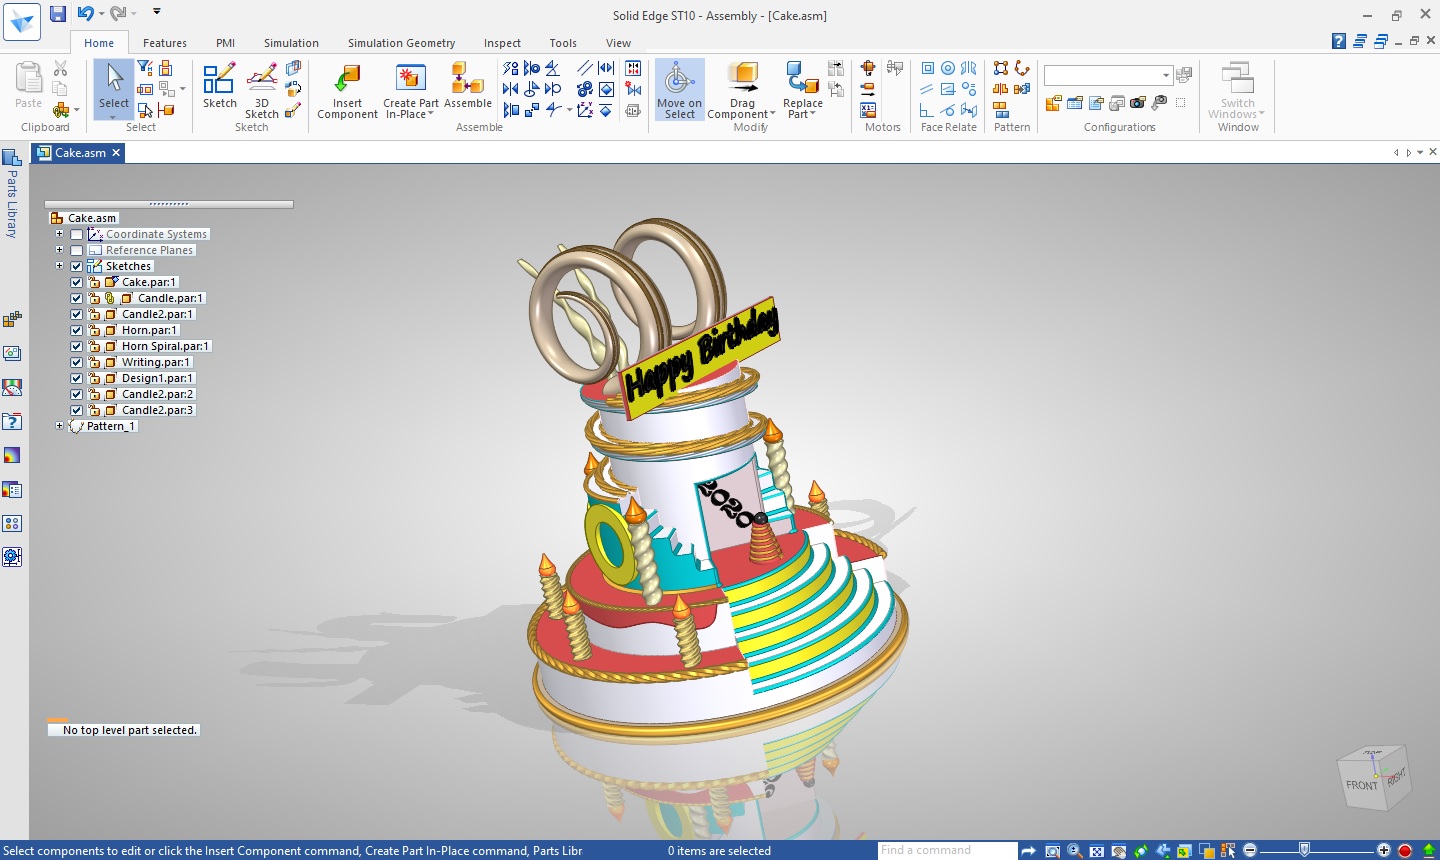1440x860 pixels.
Task: Toggle the Move on Select tool
Action: point(679,80)
